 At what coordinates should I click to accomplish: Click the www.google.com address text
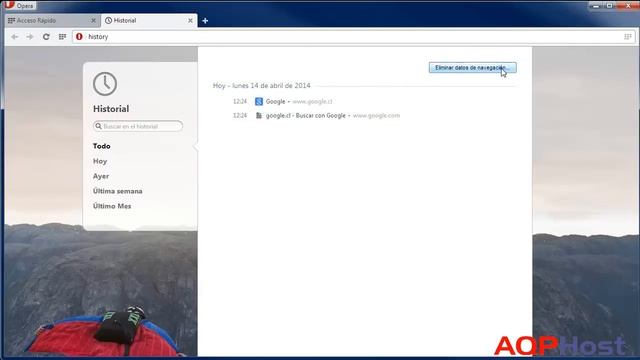click(376, 116)
